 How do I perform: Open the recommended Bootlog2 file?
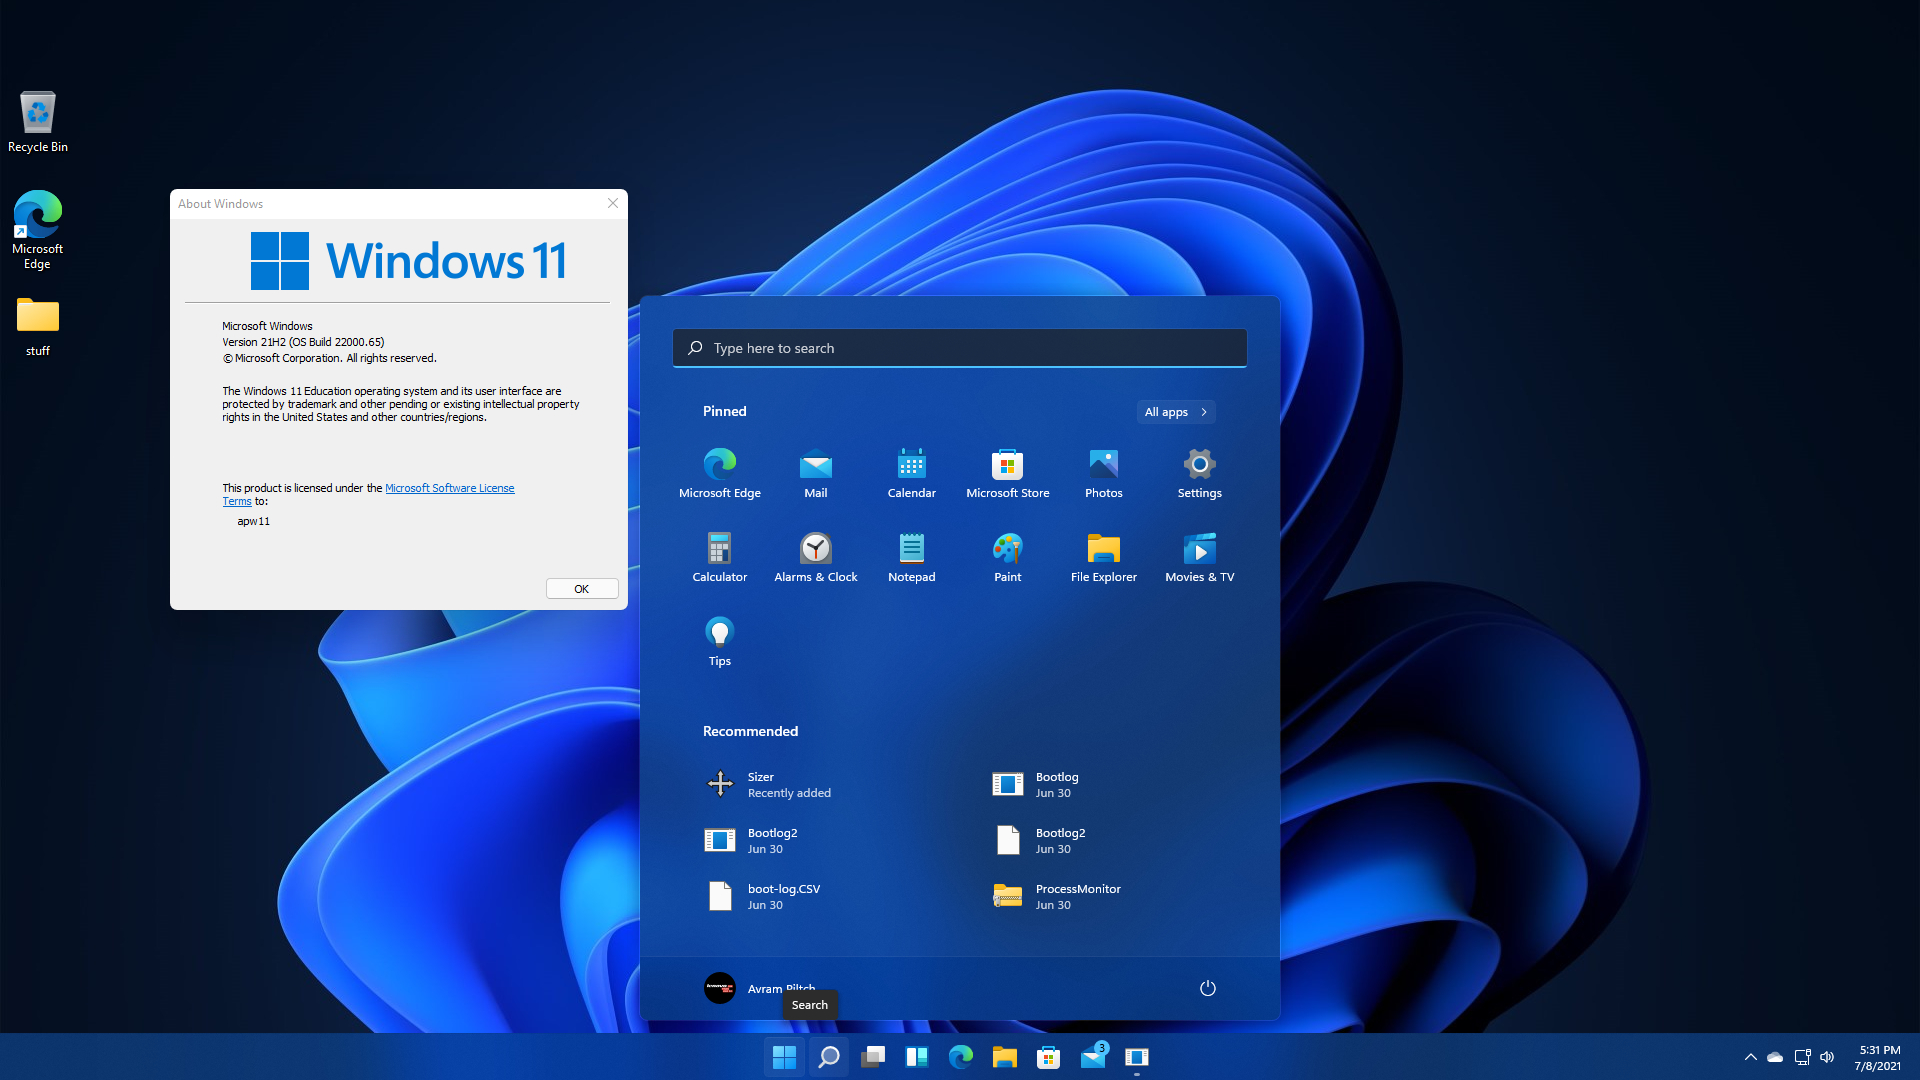(x=772, y=840)
